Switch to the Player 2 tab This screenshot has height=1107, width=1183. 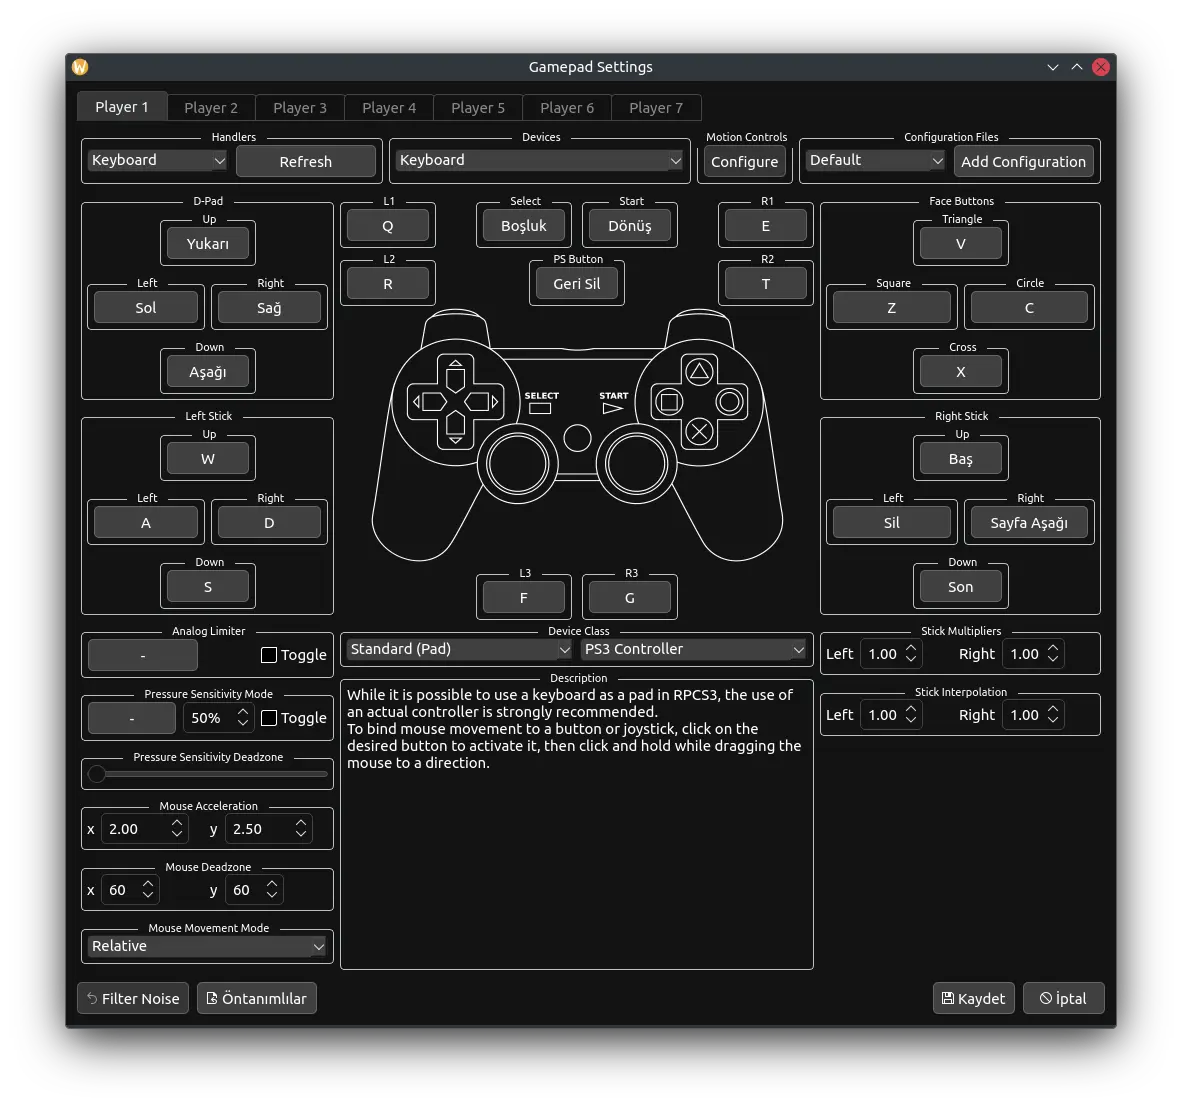pos(210,108)
